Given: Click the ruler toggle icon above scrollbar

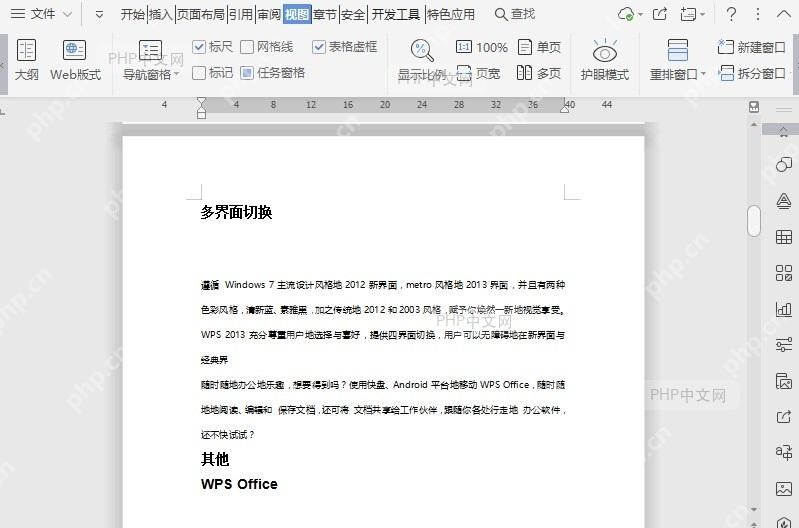Looking at the screenshot, I should point(754,107).
